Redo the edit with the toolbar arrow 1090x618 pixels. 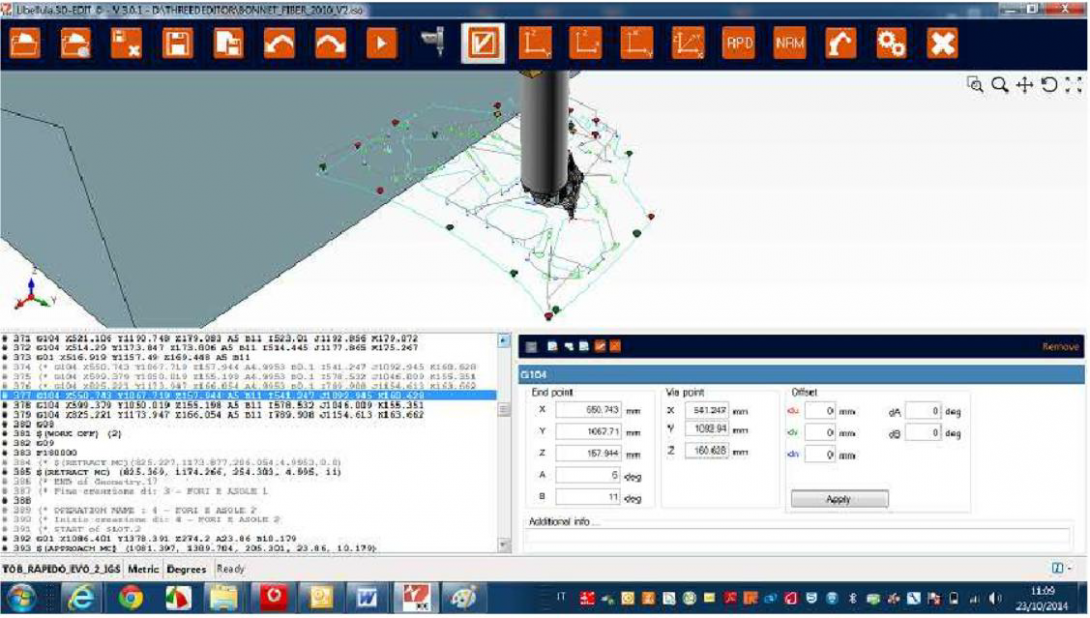click(330, 43)
